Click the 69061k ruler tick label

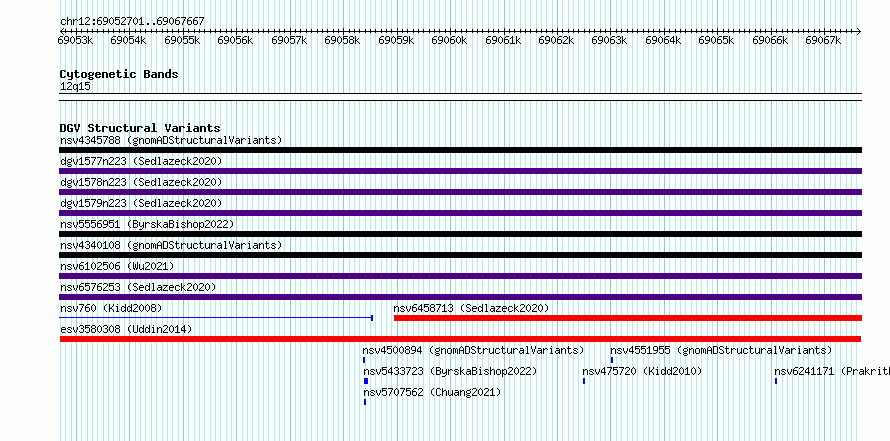point(503,40)
